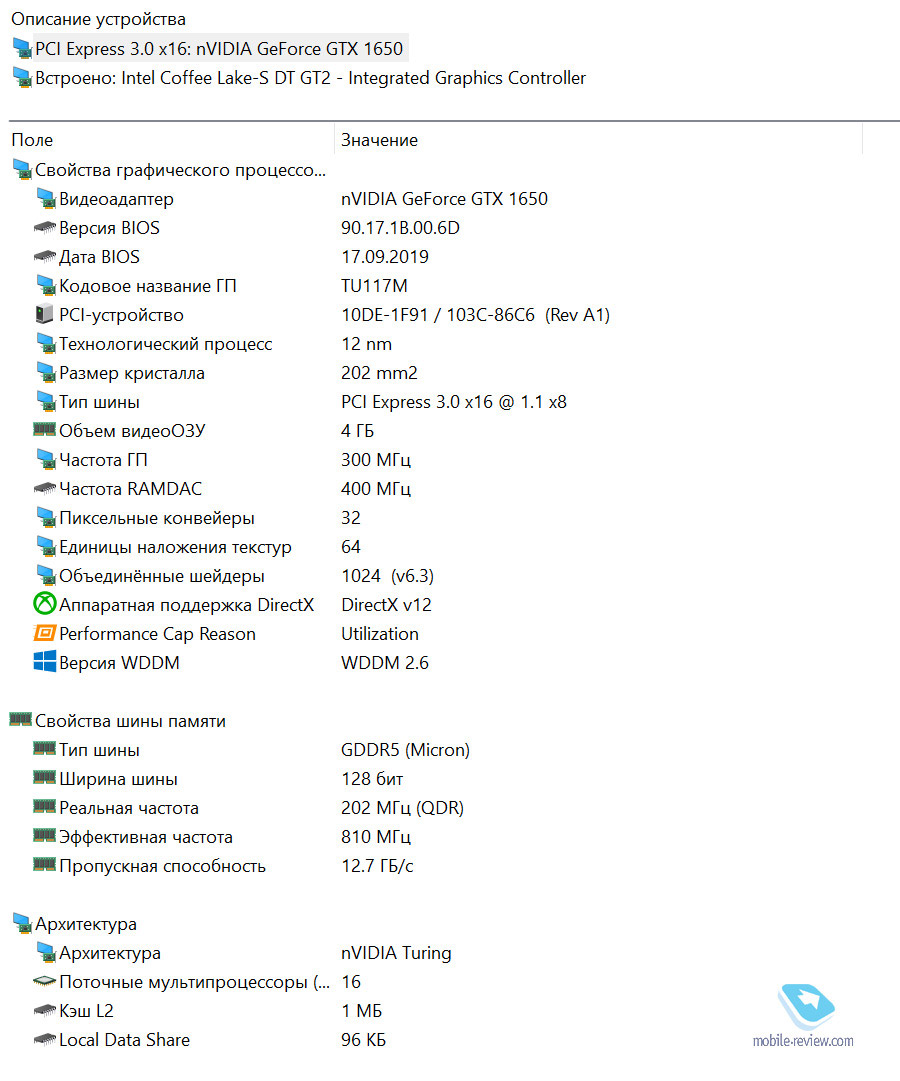Click the Пиксельные конвейеры icon
The width and height of the screenshot is (900, 1081).
tap(46, 518)
